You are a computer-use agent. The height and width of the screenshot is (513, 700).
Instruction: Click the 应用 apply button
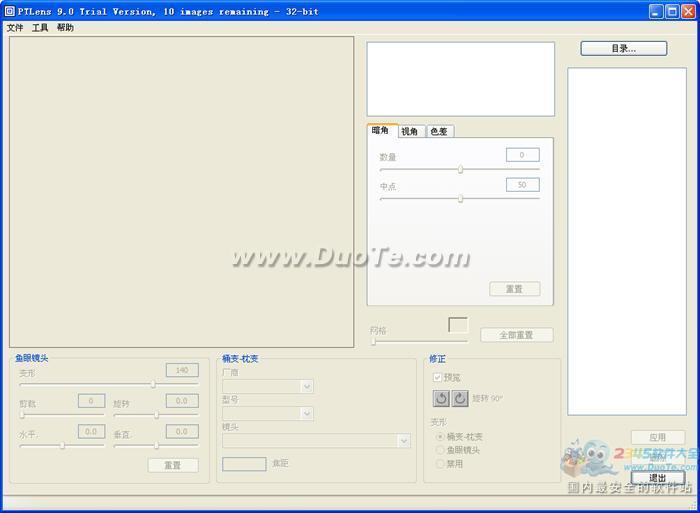(658, 437)
